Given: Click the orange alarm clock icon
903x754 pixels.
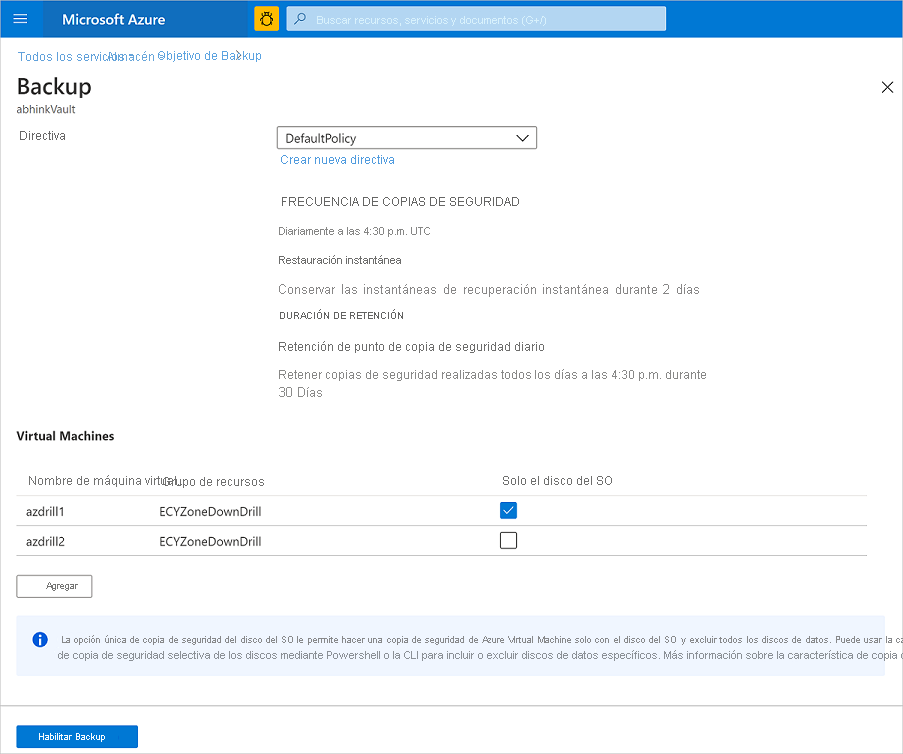Looking at the screenshot, I should click(265, 18).
